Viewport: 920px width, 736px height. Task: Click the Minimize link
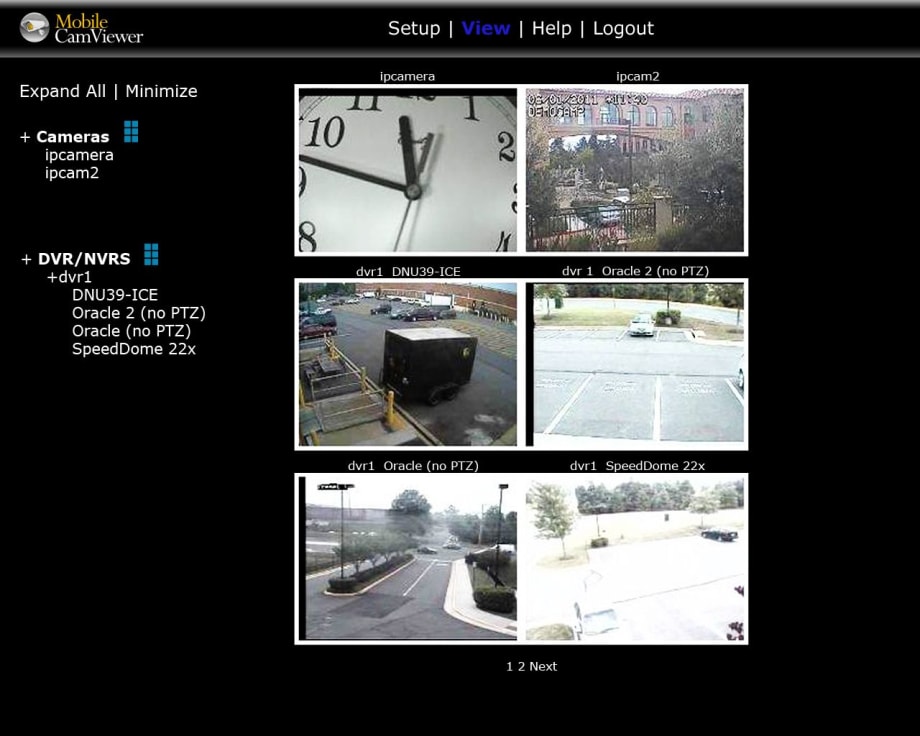pos(161,90)
